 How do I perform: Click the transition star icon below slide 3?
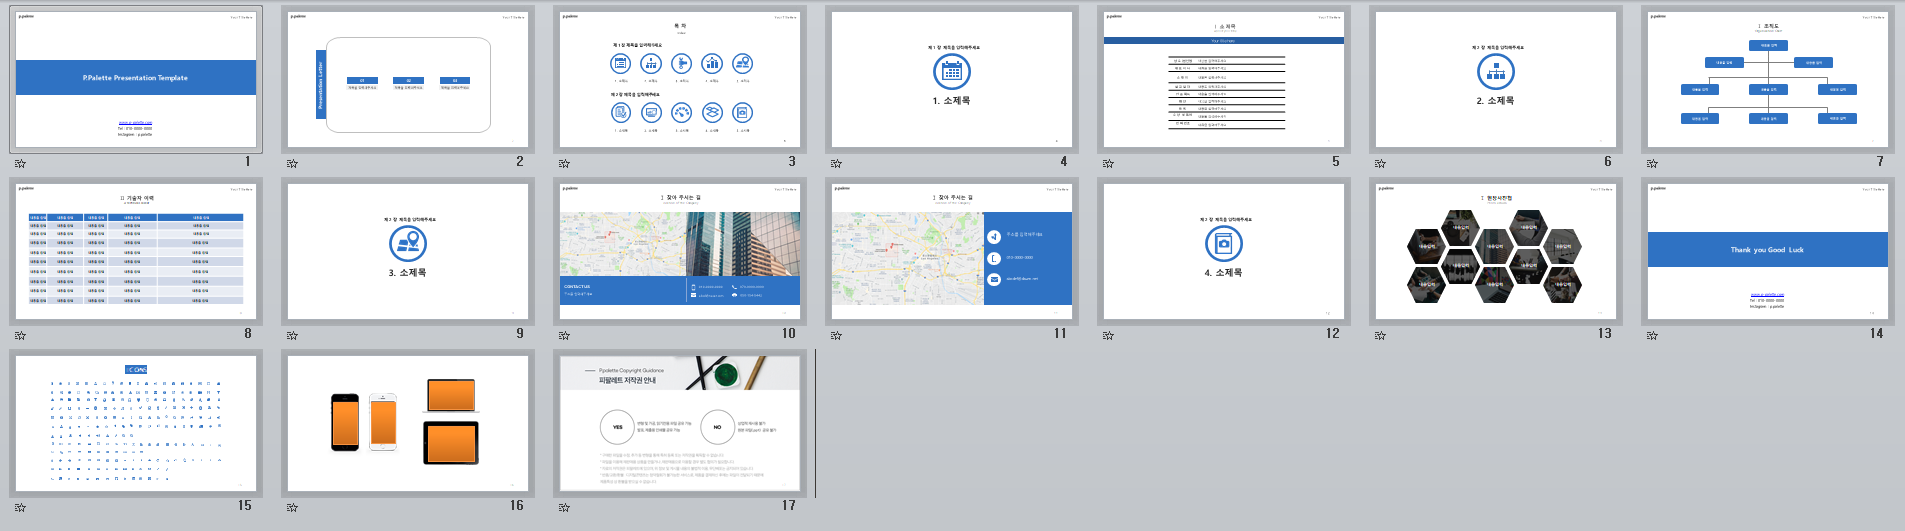point(564,163)
